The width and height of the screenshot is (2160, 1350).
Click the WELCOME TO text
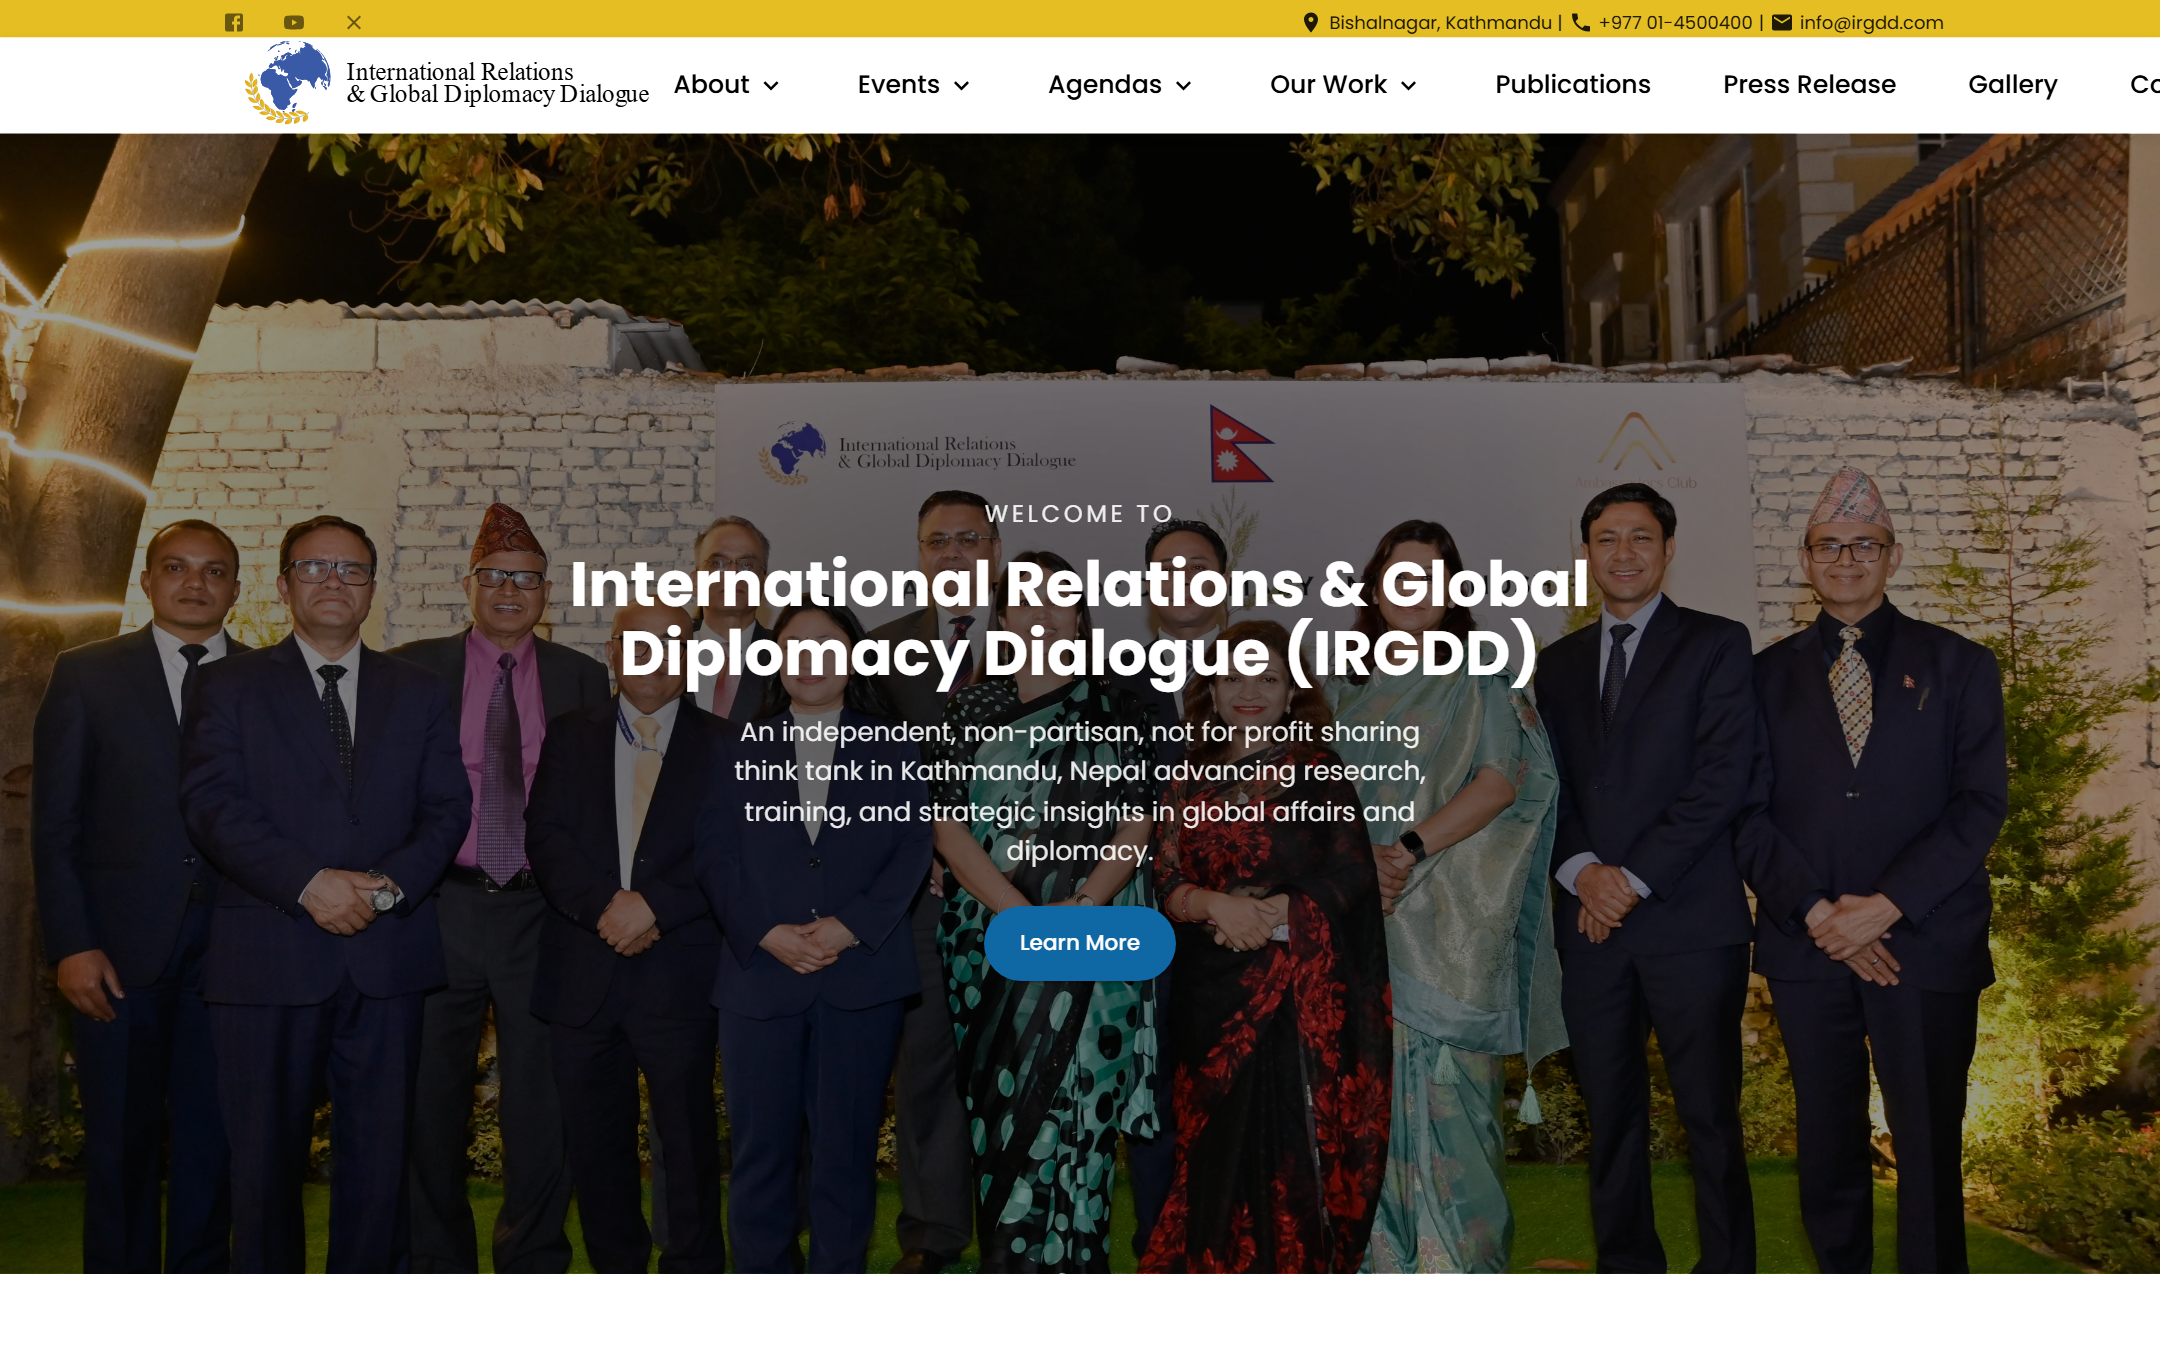(1079, 513)
